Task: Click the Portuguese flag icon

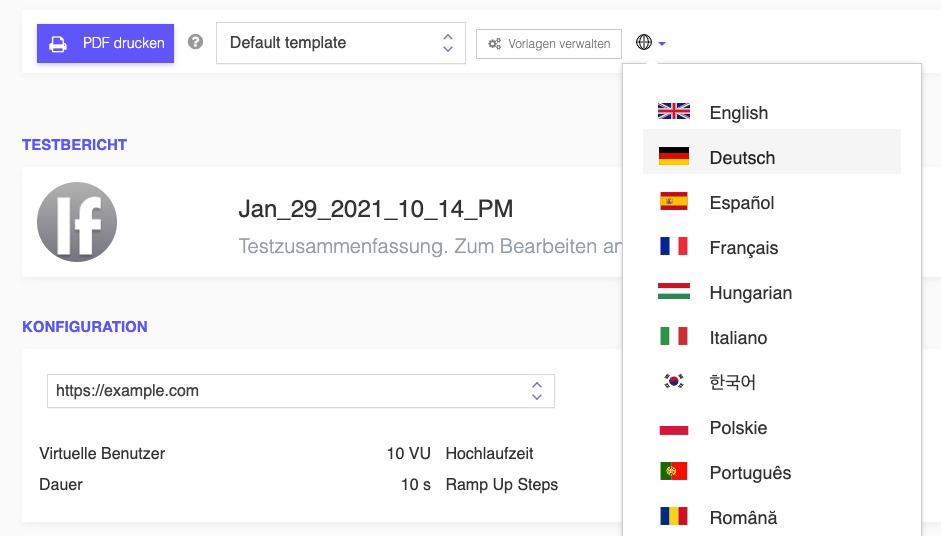Action: (x=674, y=472)
